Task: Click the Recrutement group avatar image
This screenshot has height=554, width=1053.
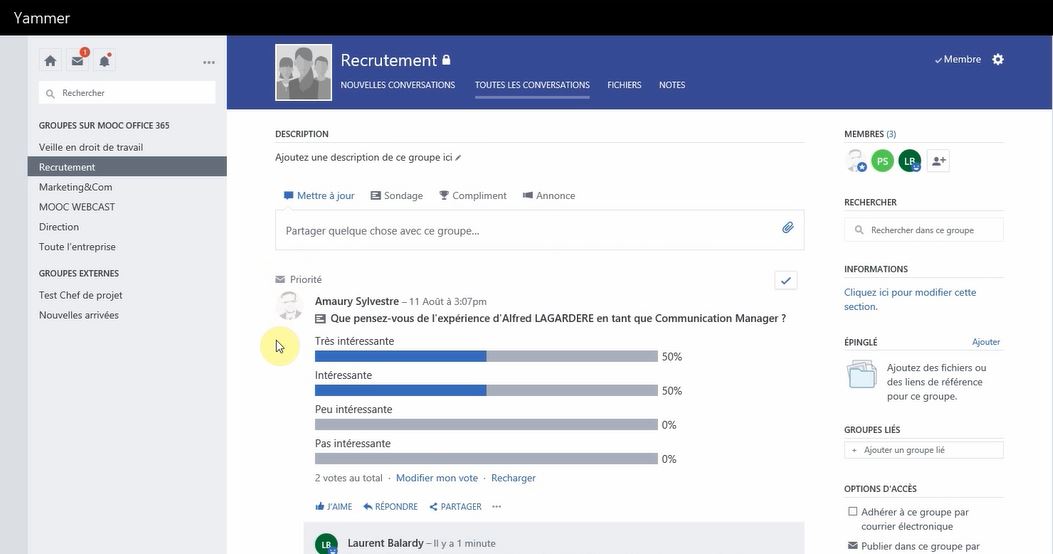Action: (304, 73)
